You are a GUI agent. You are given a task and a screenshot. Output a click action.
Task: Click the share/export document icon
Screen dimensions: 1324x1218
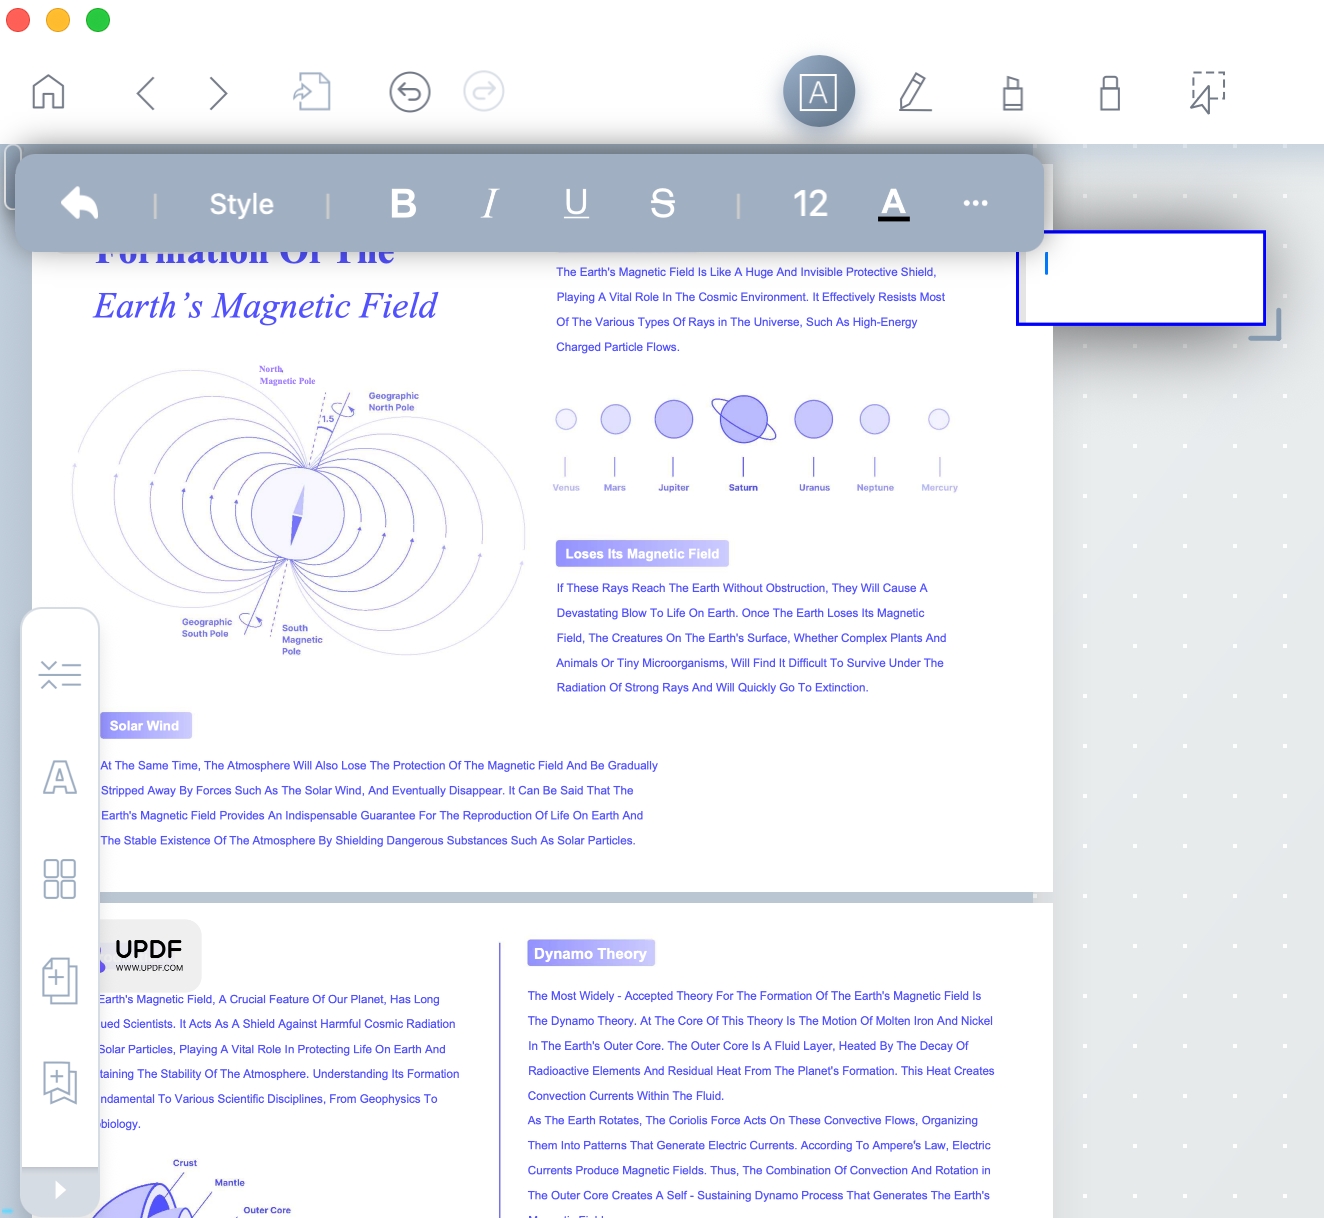point(312,92)
